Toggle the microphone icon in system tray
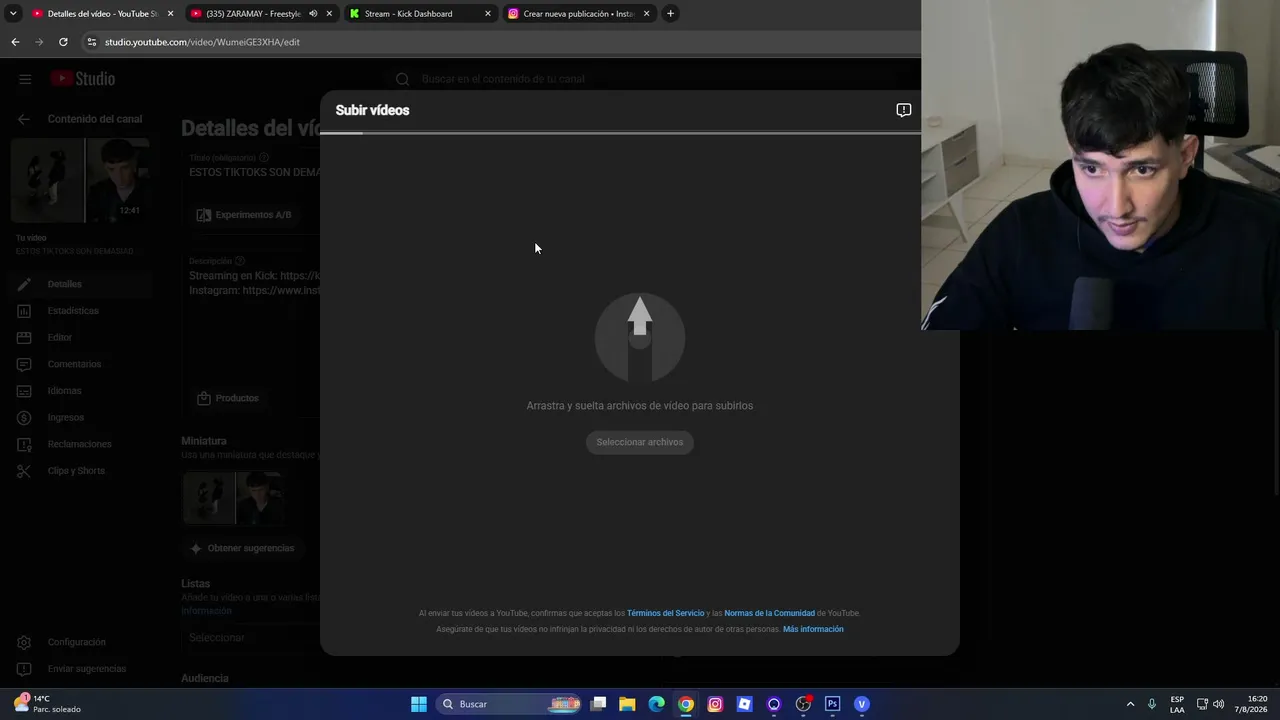Screen dimensions: 1280x720 [x=1152, y=704]
